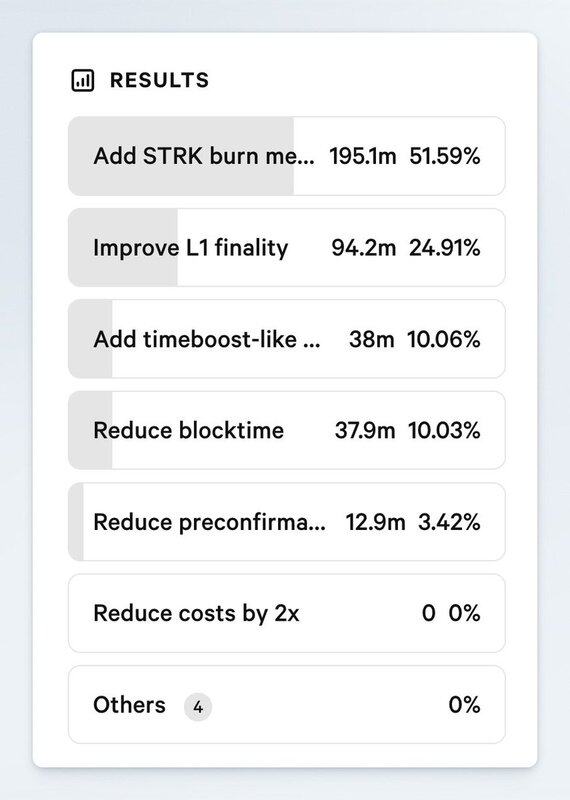
Task: Click the 37.9m vote count
Action: (x=365, y=431)
